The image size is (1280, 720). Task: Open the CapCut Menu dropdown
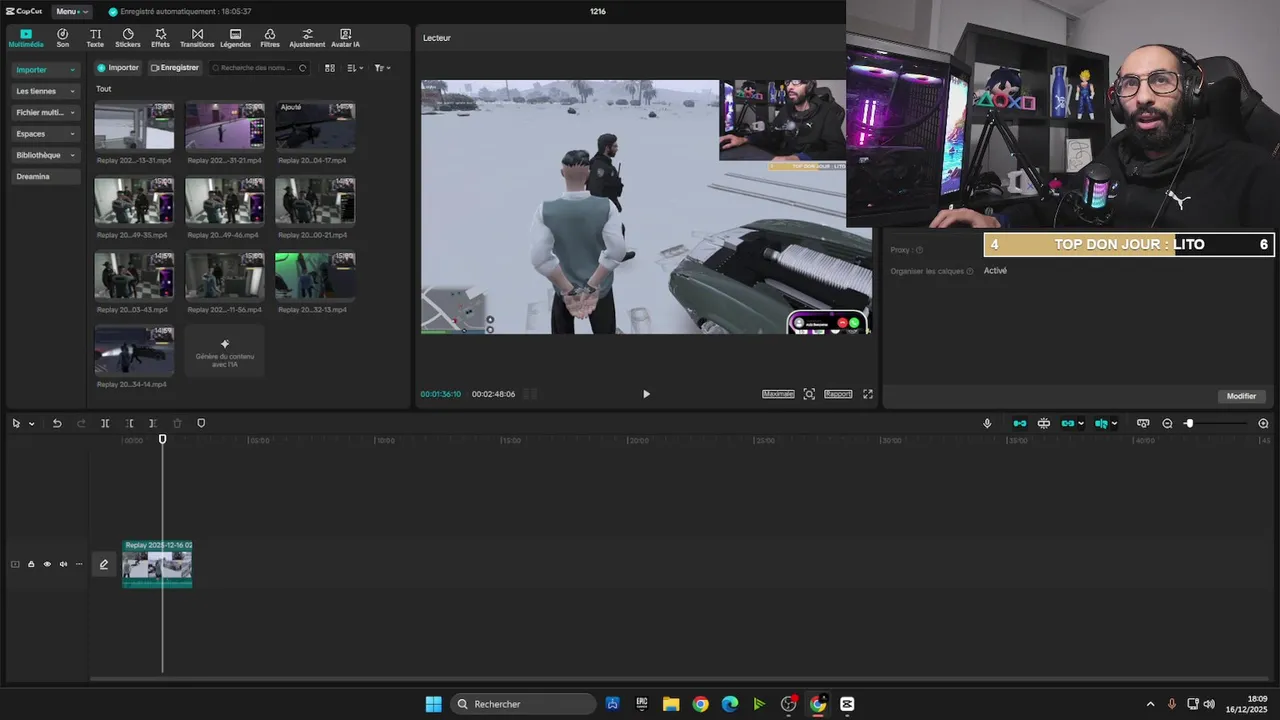point(71,11)
